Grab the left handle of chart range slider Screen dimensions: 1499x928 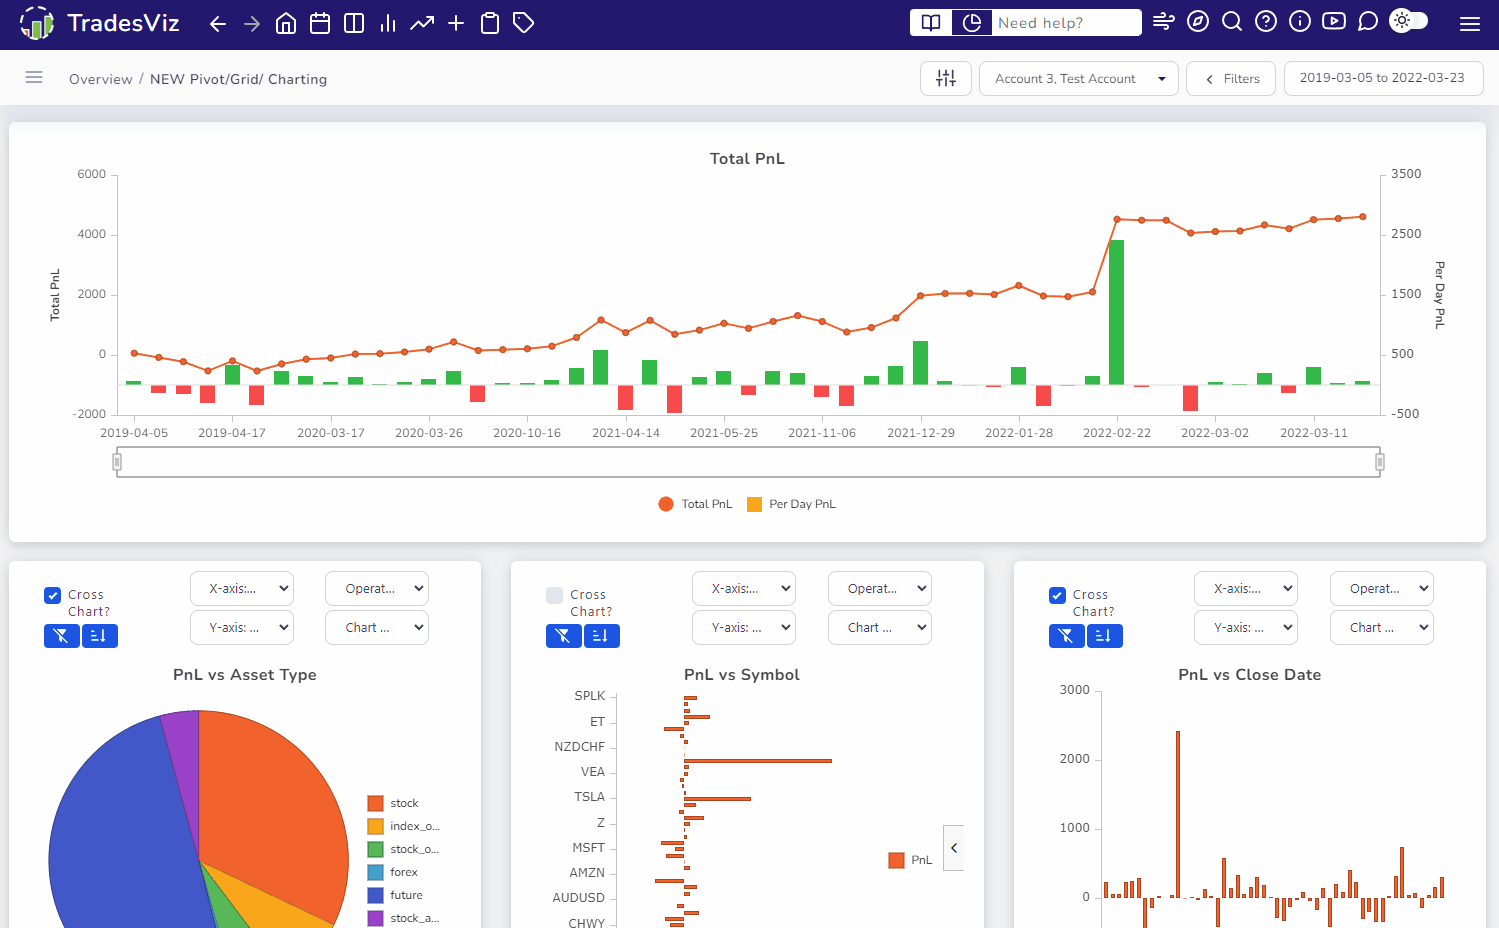click(x=117, y=462)
